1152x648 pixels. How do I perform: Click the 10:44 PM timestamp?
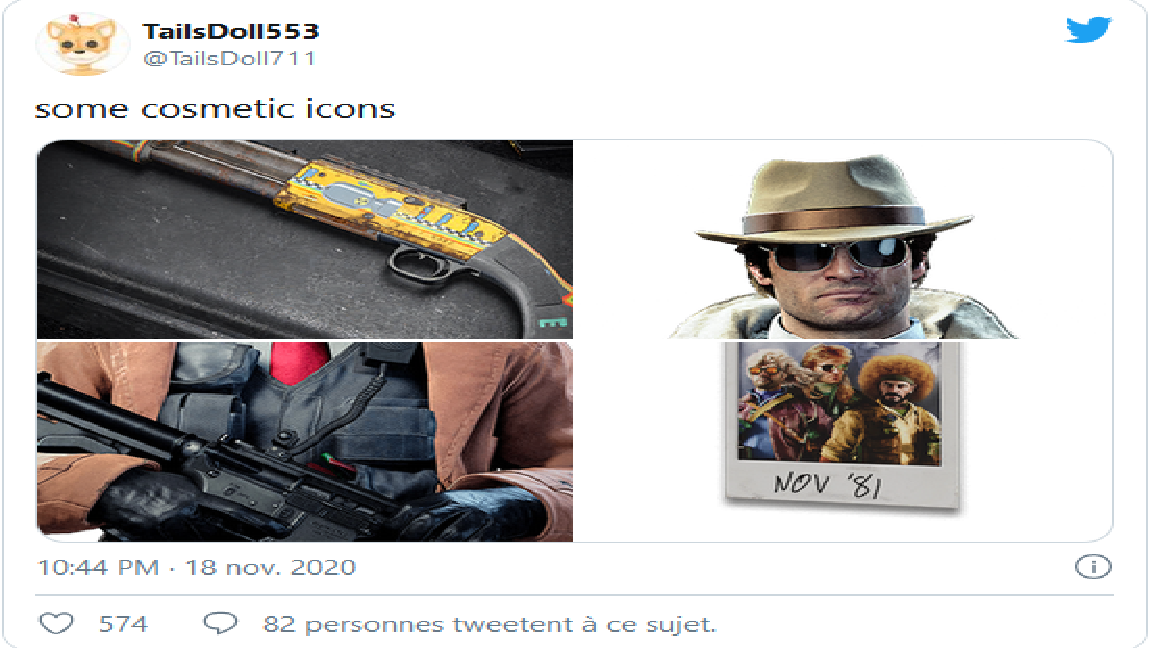click(x=98, y=567)
